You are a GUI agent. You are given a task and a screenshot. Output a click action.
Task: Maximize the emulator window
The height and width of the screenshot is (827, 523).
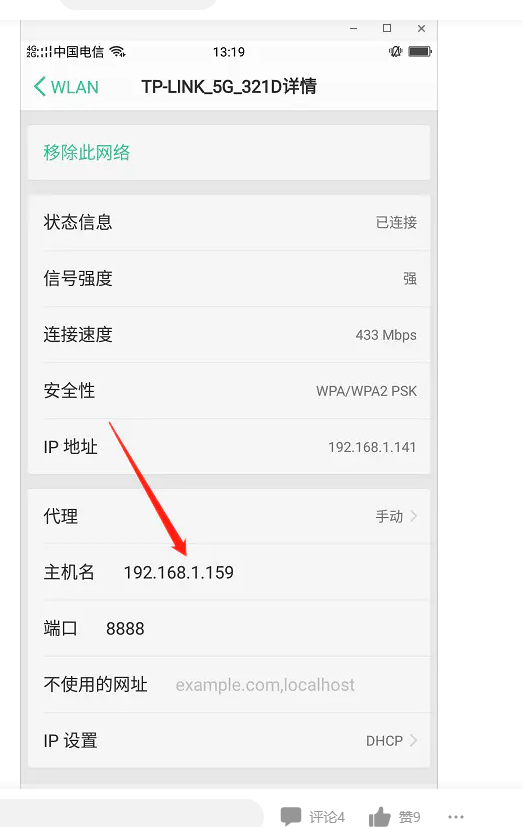pyautogui.click(x=387, y=28)
